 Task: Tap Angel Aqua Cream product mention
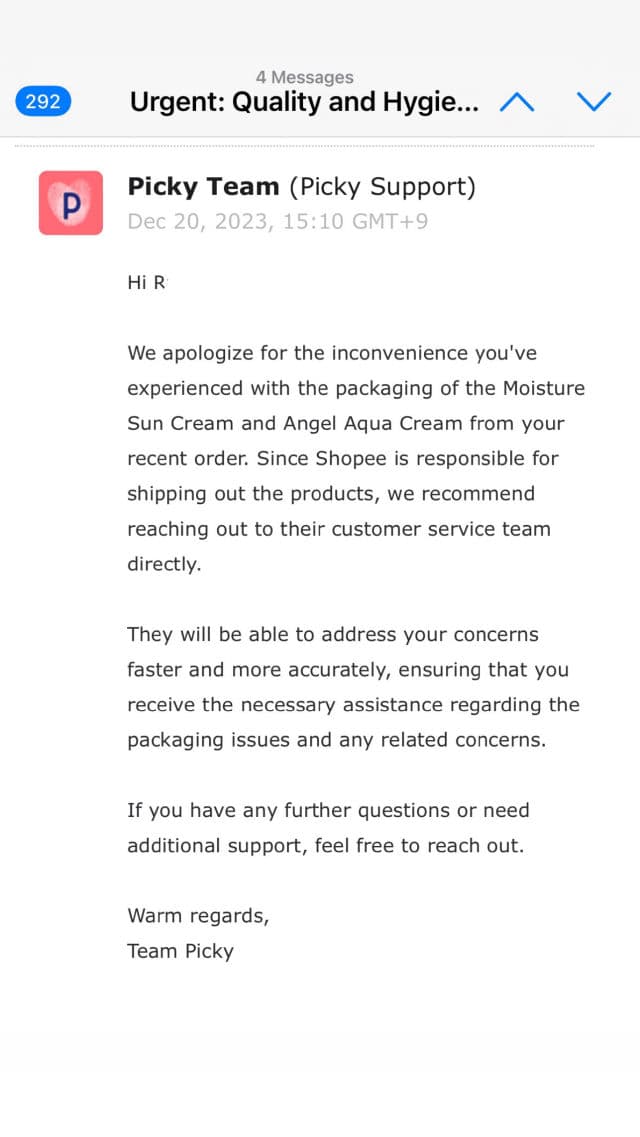[368, 424]
